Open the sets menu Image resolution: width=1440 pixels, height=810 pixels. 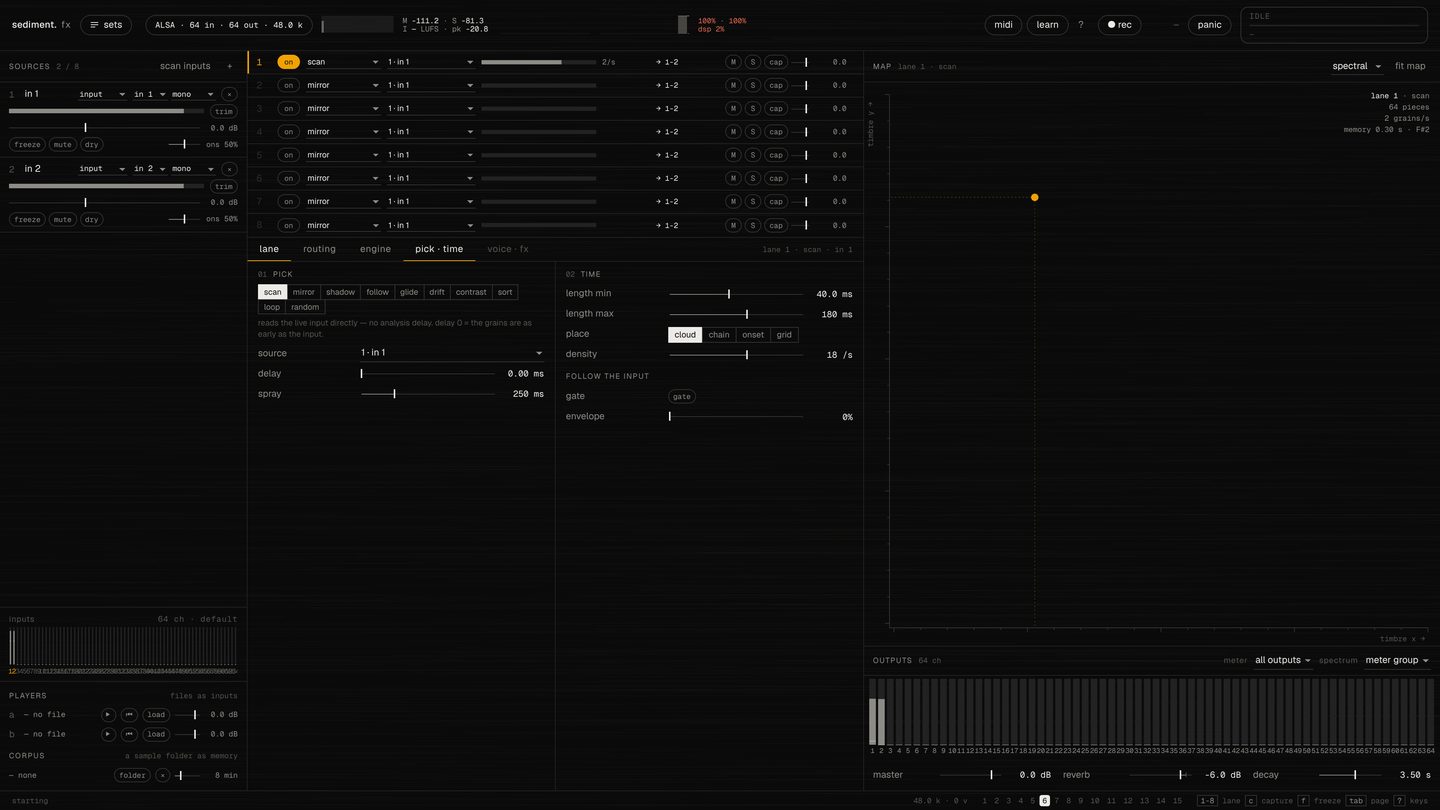tap(106, 25)
